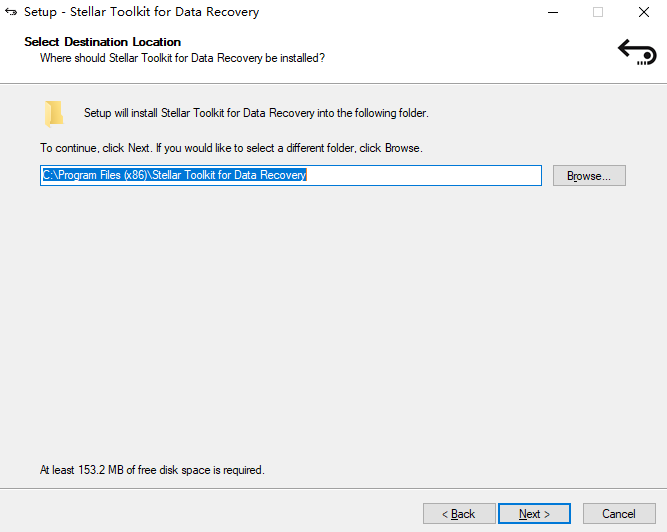Minimize the Setup window

553,12
